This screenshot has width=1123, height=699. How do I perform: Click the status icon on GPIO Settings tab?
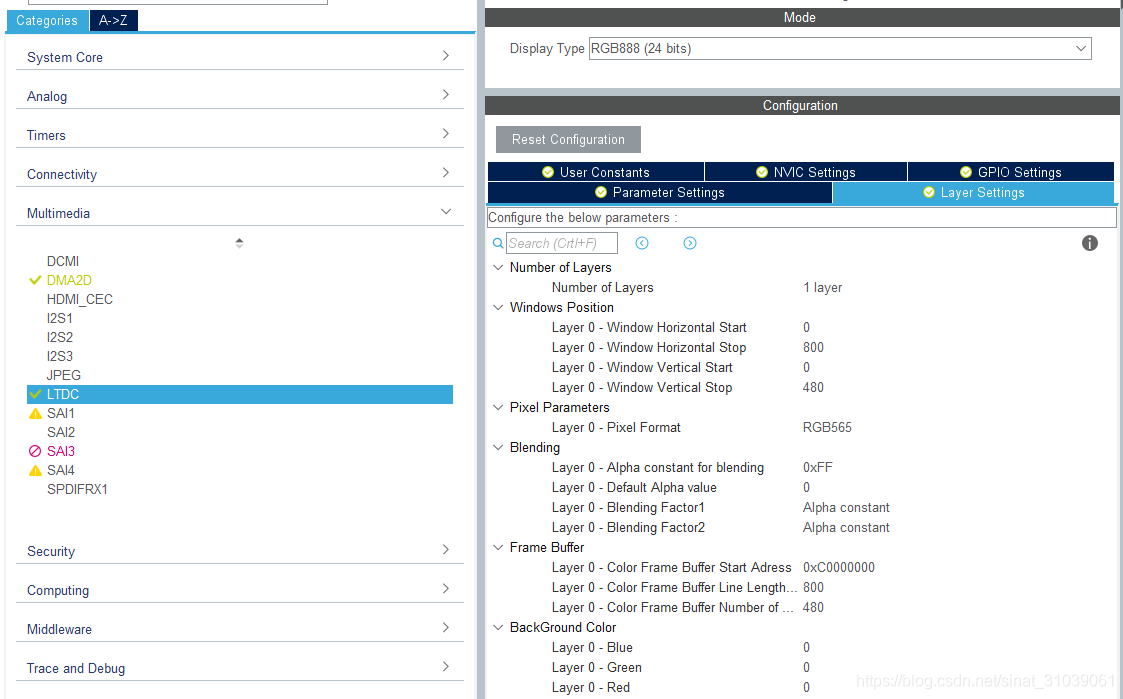click(x=966, y=172)
